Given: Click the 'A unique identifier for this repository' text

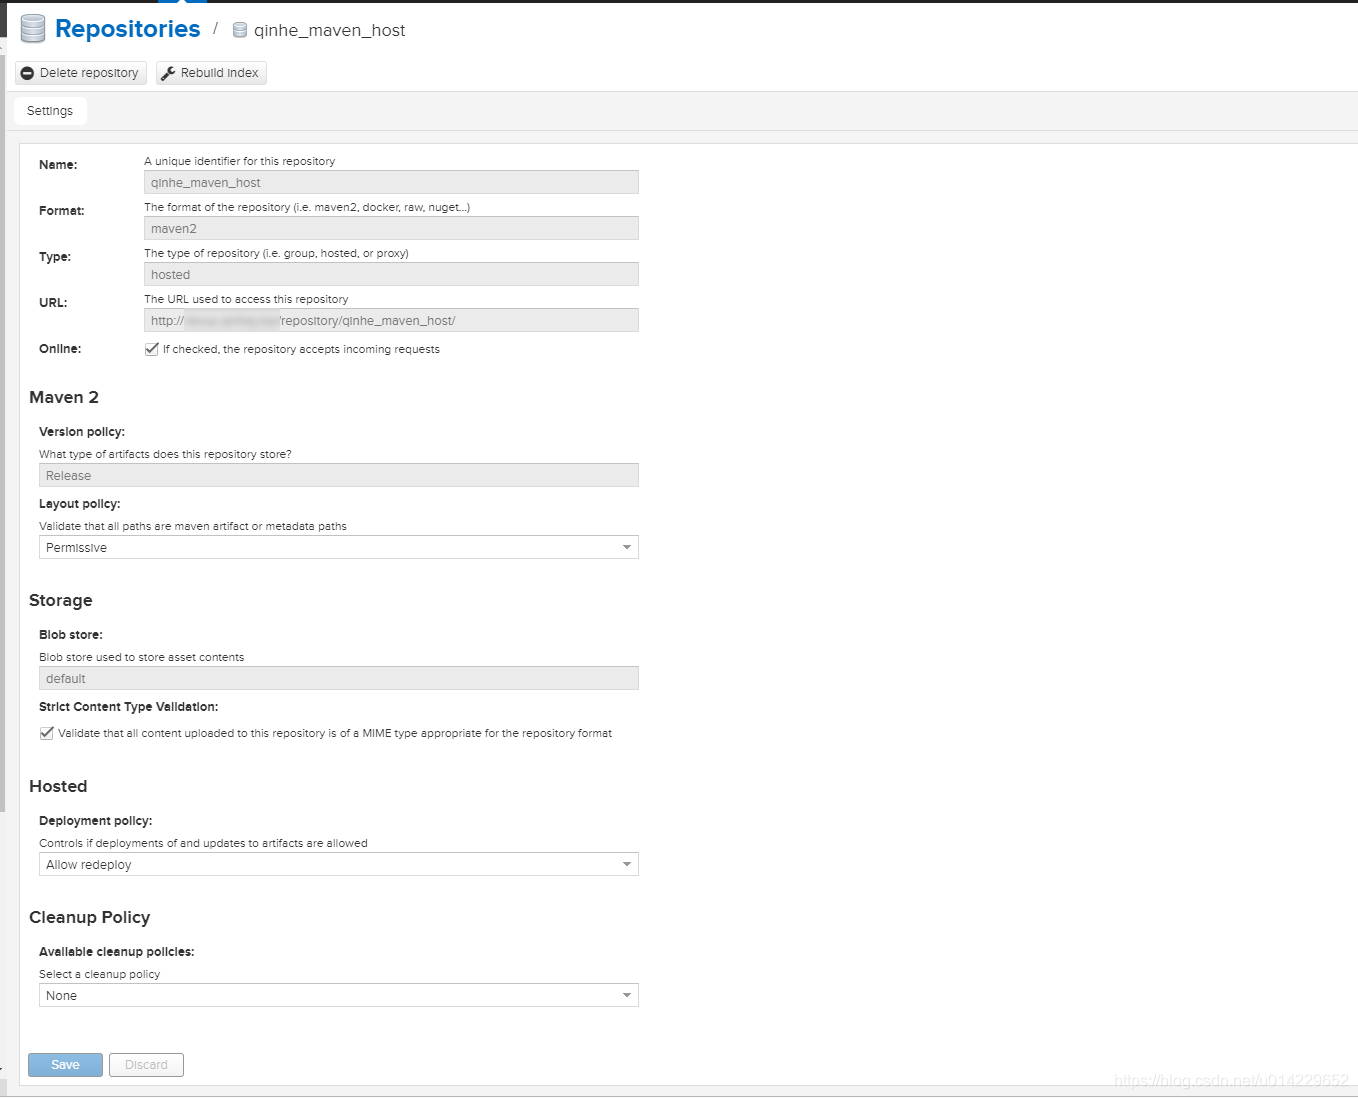Looking at the screenshot, I should [240, 161].
